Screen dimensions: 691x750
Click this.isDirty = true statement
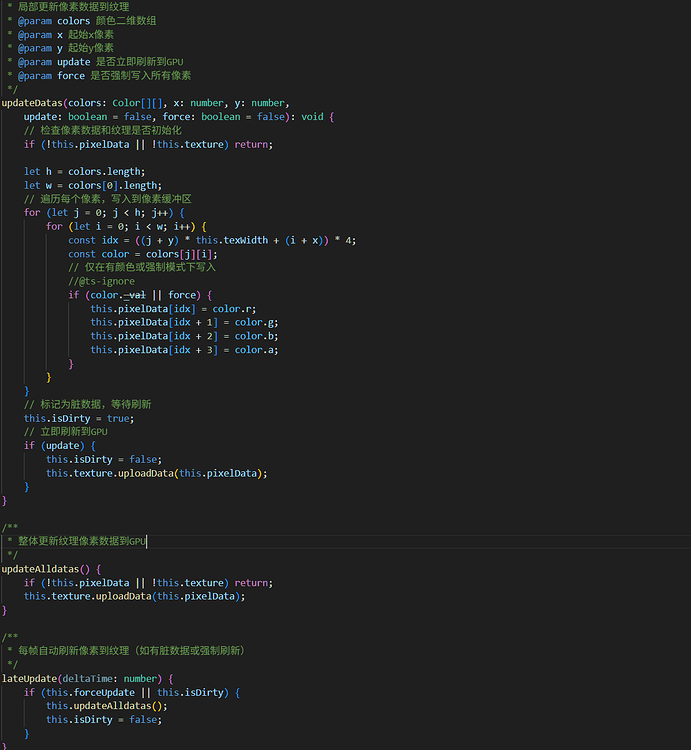point(79,419)
